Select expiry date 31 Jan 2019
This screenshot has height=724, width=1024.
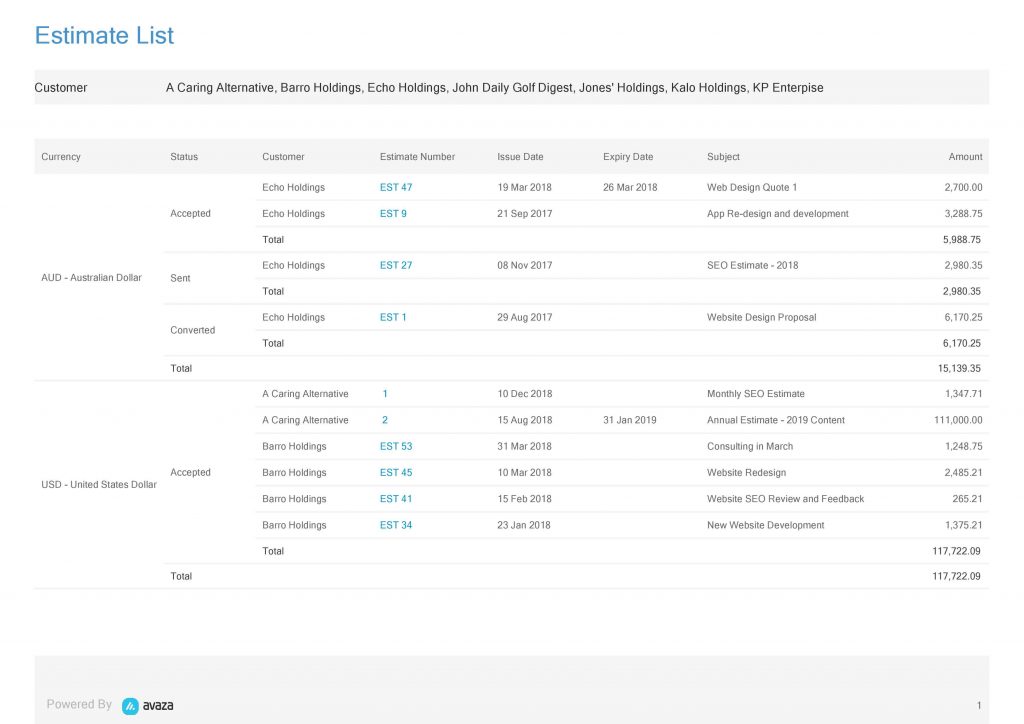tap(630, 420)
